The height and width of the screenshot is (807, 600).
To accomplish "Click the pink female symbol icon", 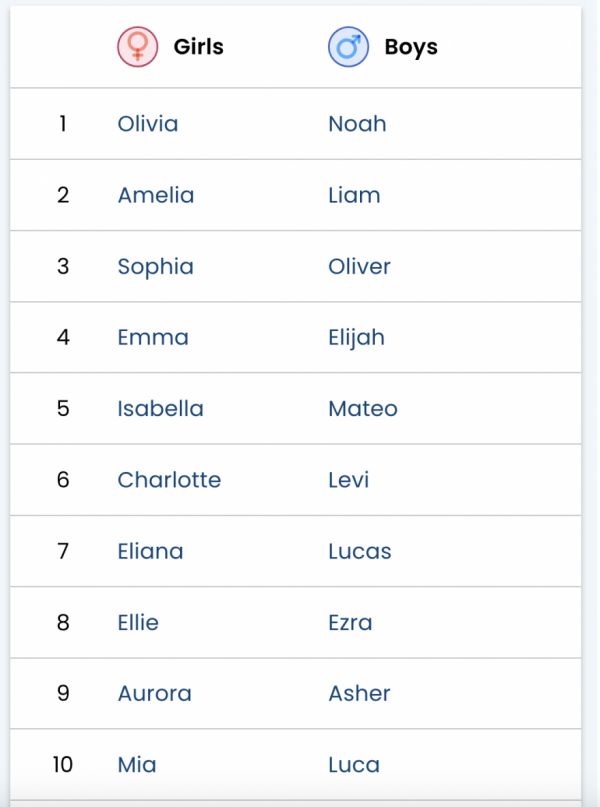I will (x=137, y=47).
